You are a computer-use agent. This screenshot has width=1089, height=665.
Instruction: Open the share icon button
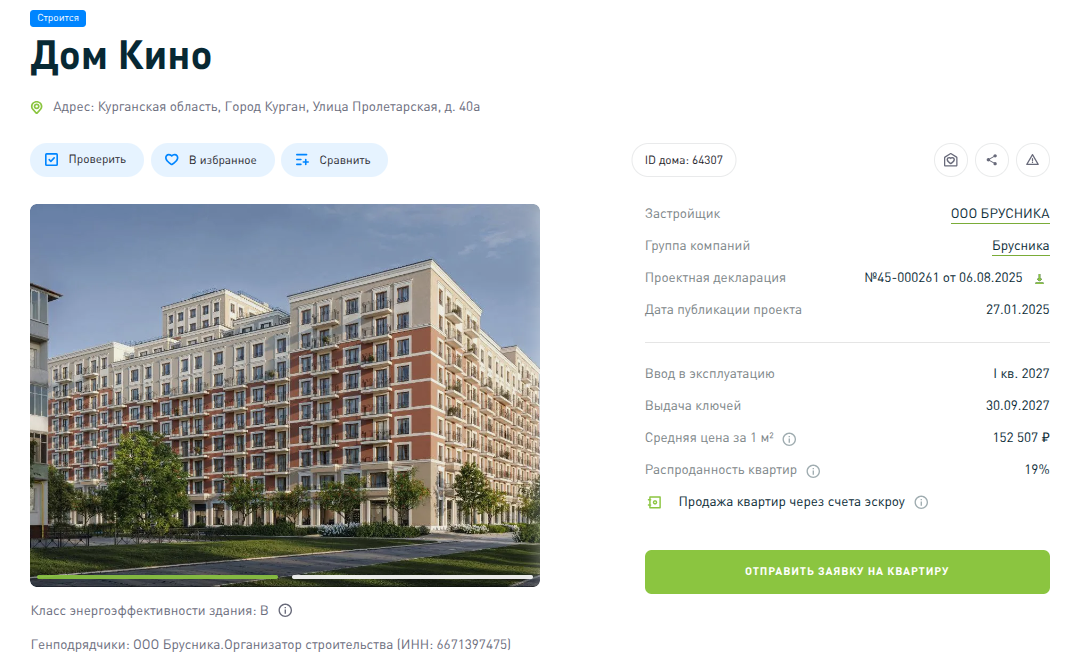(992, 160)
